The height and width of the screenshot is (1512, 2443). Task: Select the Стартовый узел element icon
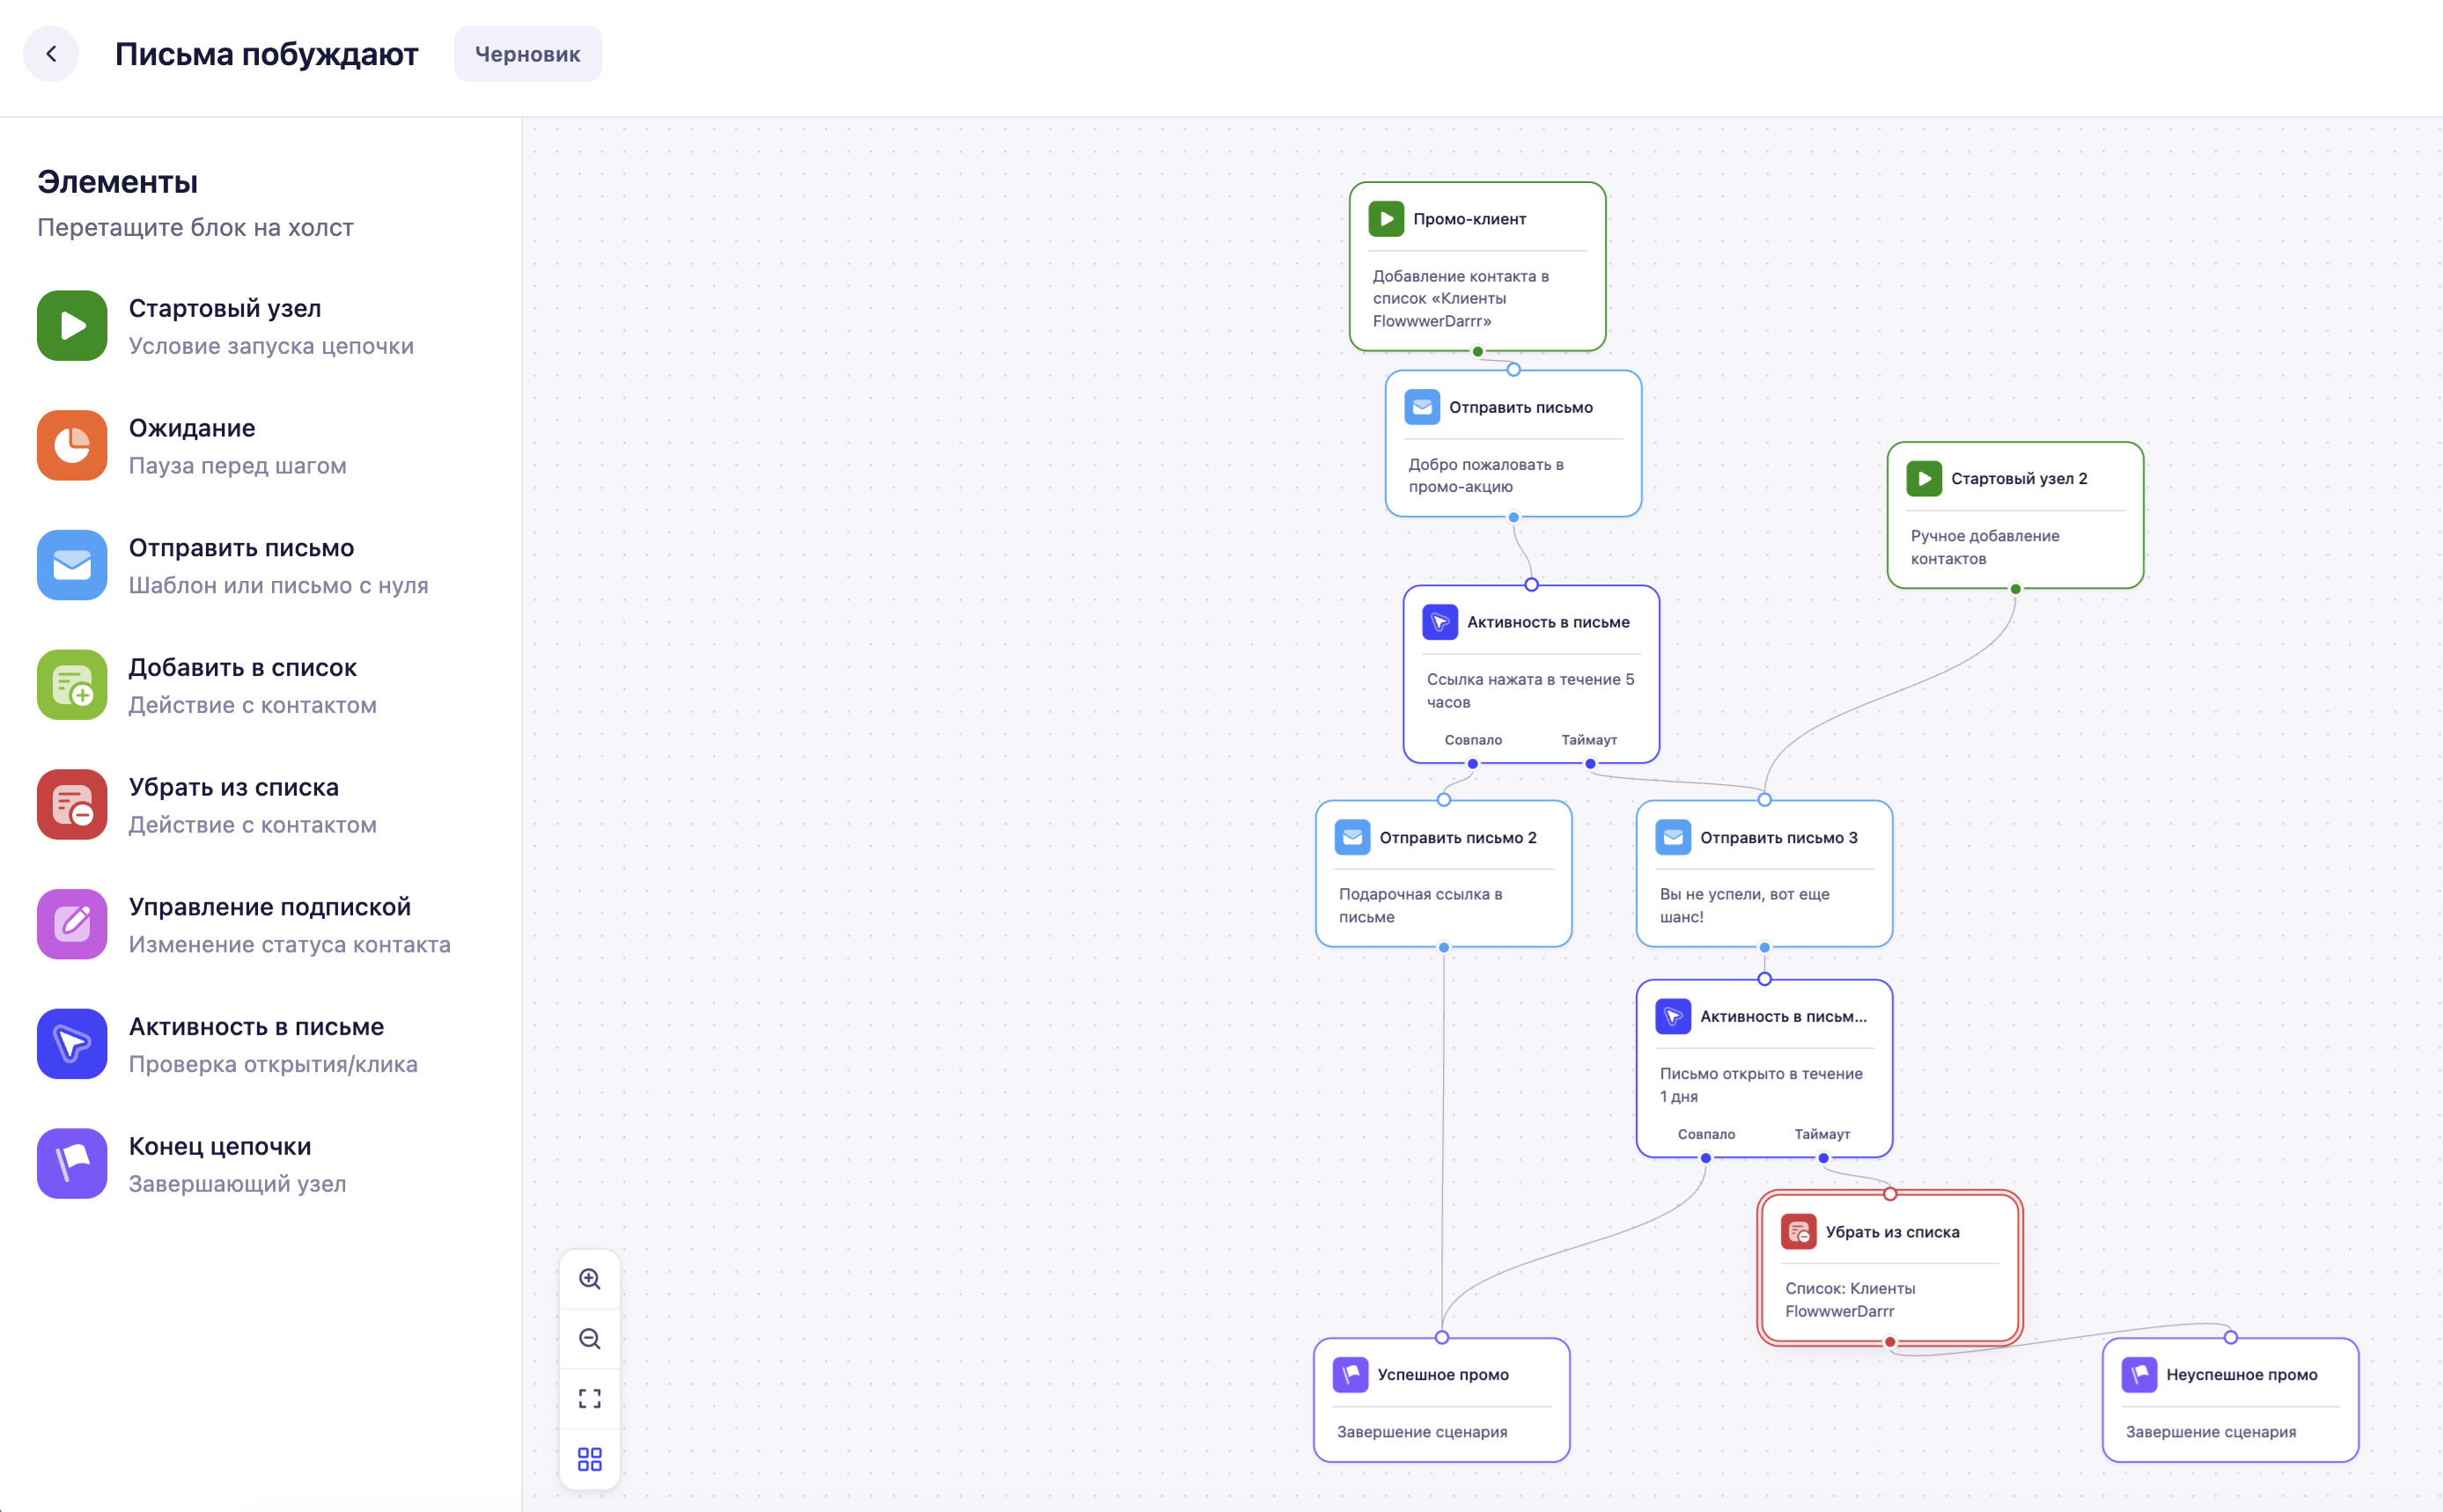(72, 326)
